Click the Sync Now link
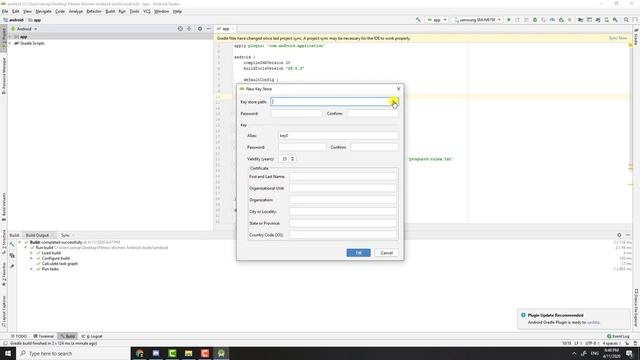The width and height of the screenshot is (640, 360). (x=618, y=38)
